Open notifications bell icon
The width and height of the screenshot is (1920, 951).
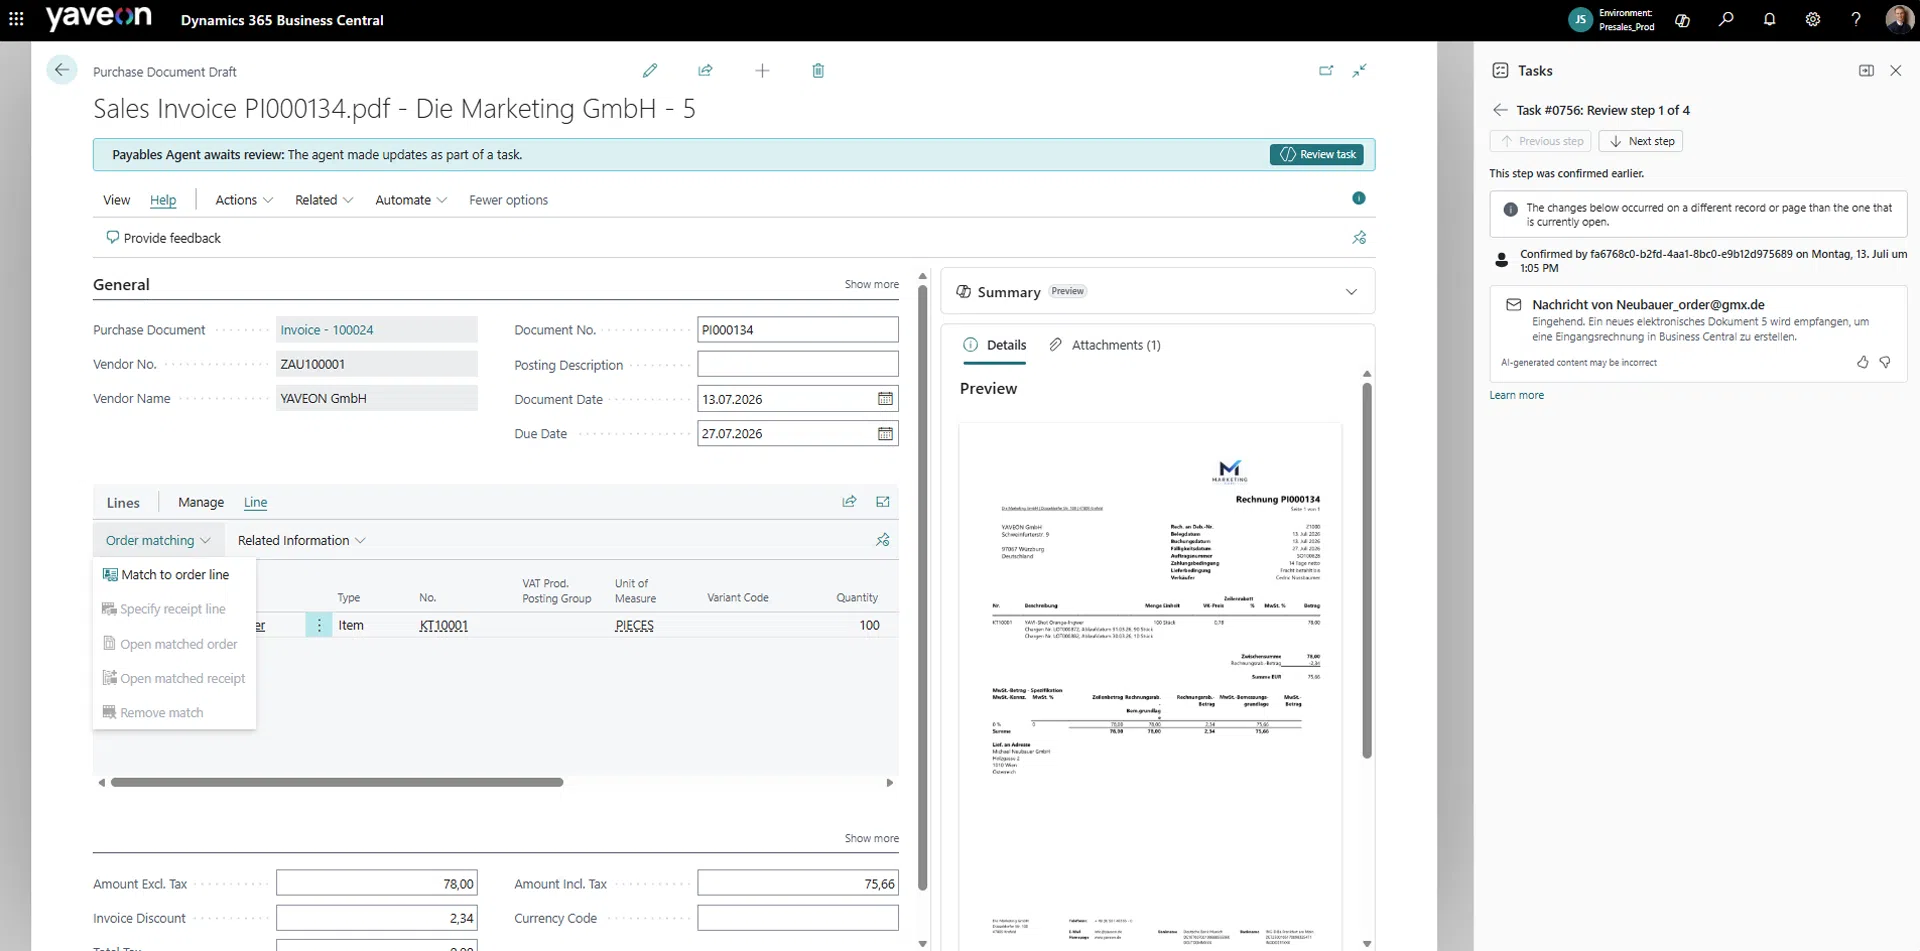click(1769, 19)
